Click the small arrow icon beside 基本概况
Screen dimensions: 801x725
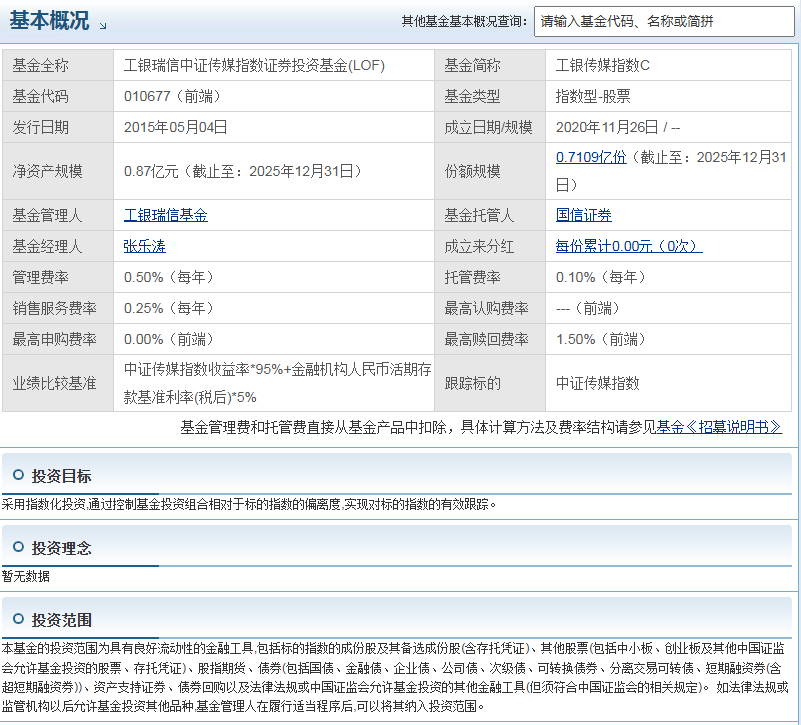tap(103, 26)
